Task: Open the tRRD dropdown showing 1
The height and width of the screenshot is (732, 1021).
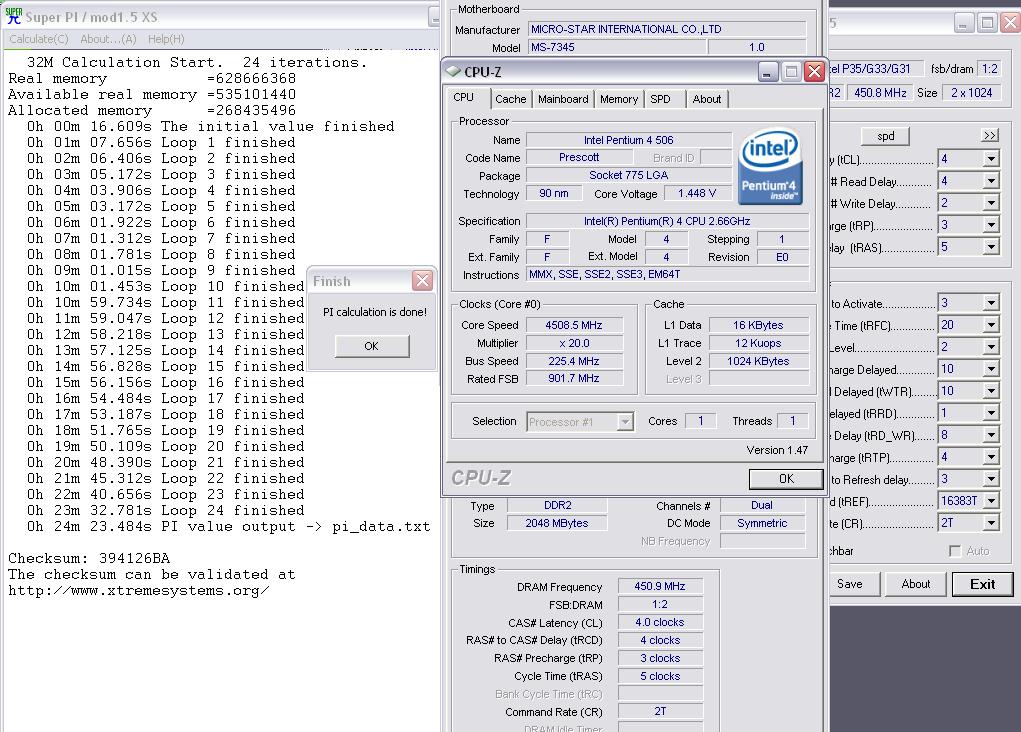Action: pos(990,413)
